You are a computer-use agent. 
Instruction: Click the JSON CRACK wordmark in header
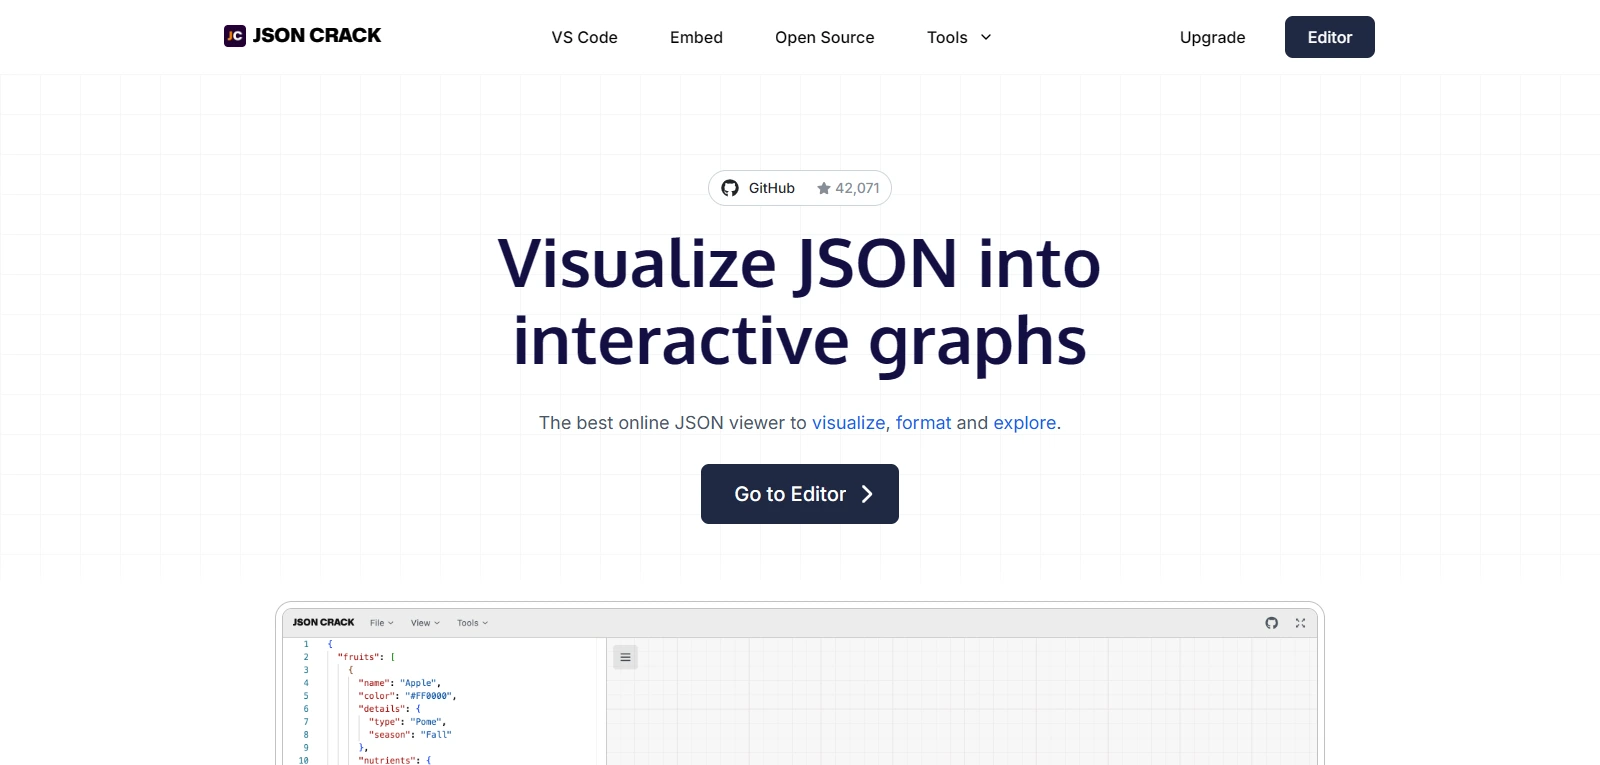(317, 36)
